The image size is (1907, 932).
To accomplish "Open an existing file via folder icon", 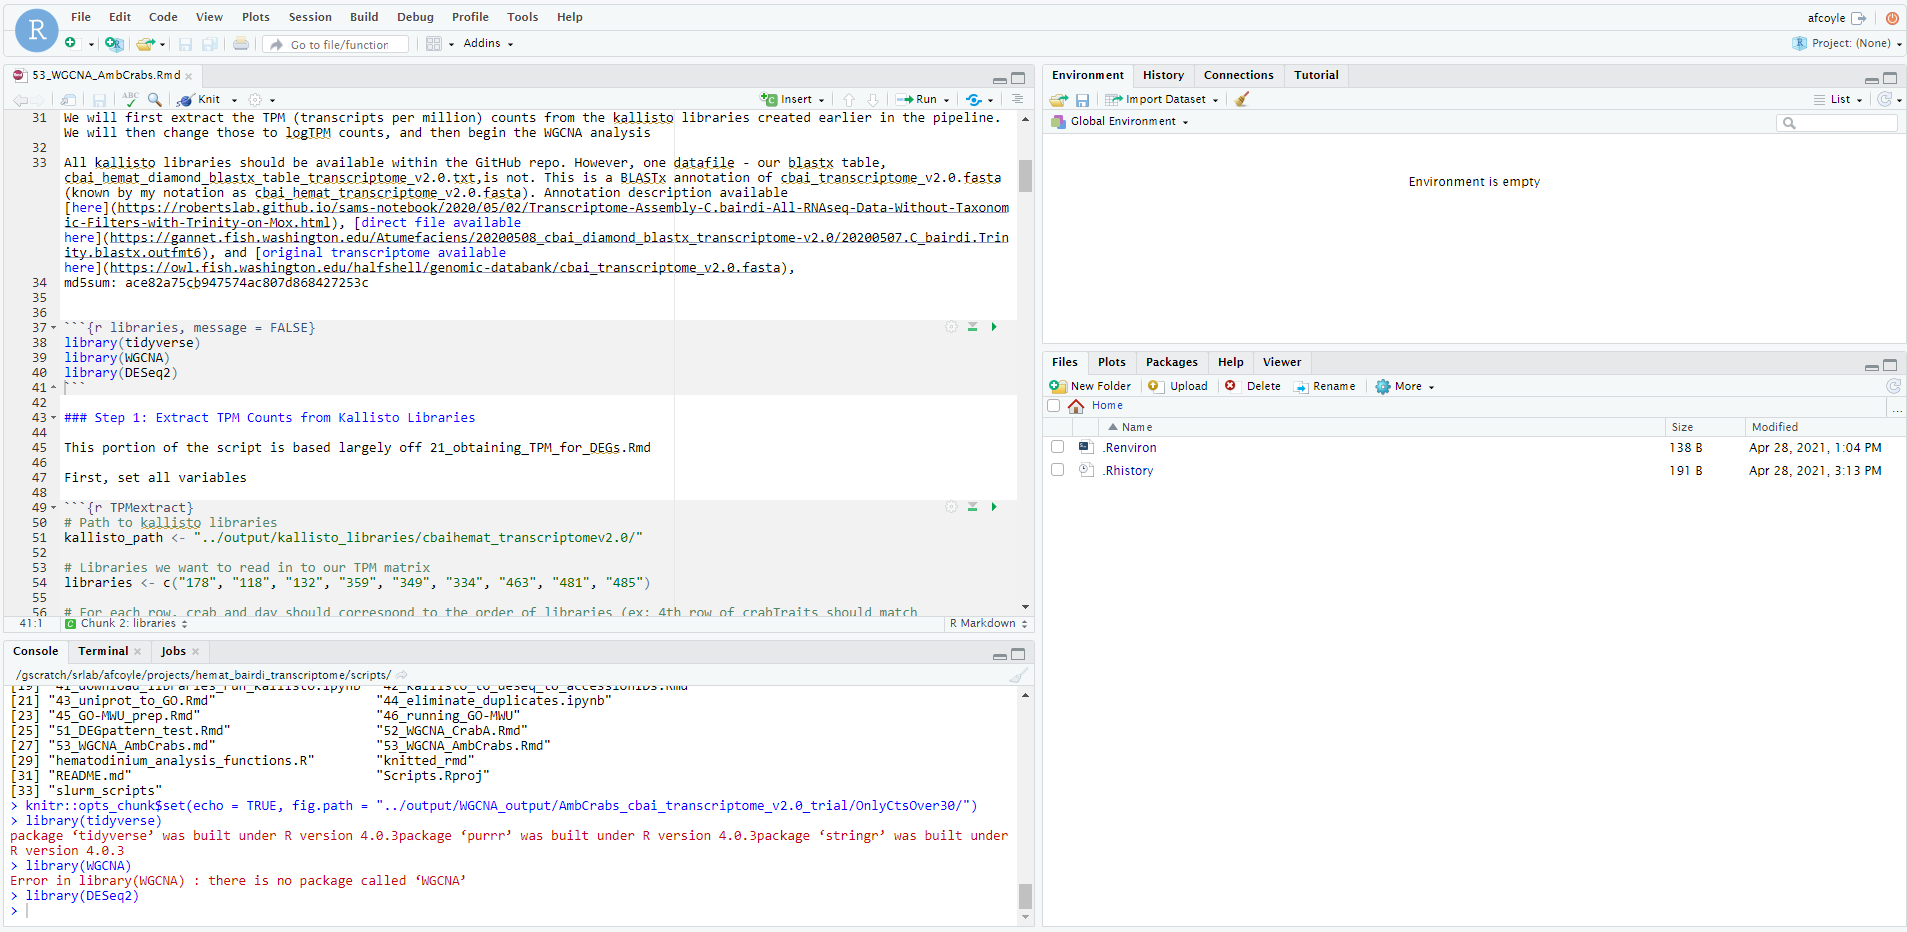I will tap(146, 43).
